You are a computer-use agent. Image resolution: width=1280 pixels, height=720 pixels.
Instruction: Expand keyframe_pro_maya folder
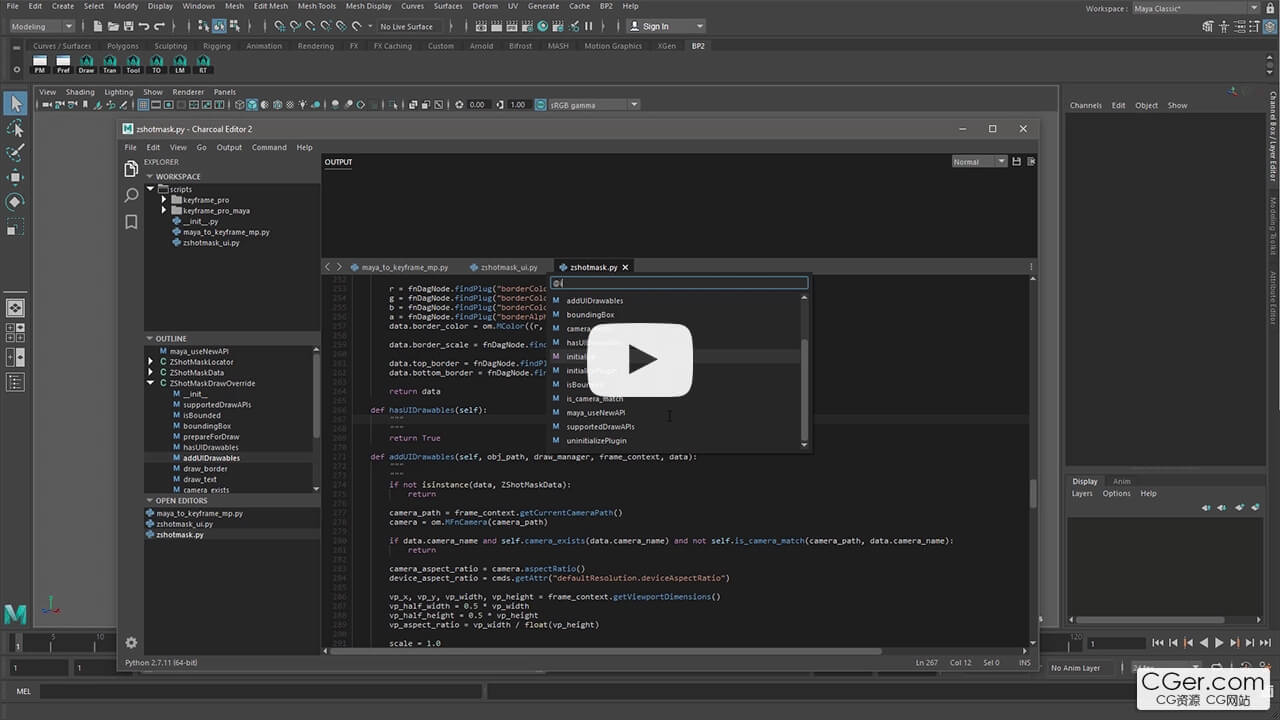click(165, 211)
